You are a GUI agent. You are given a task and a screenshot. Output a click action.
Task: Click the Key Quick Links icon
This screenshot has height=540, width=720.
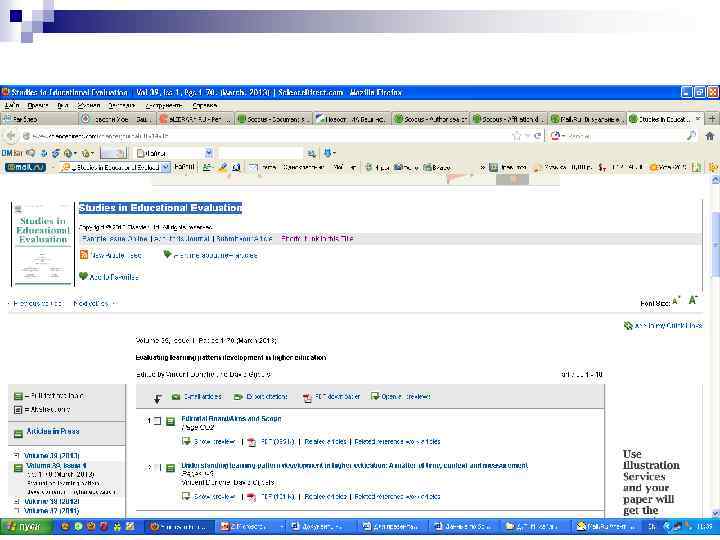point(628,326)
